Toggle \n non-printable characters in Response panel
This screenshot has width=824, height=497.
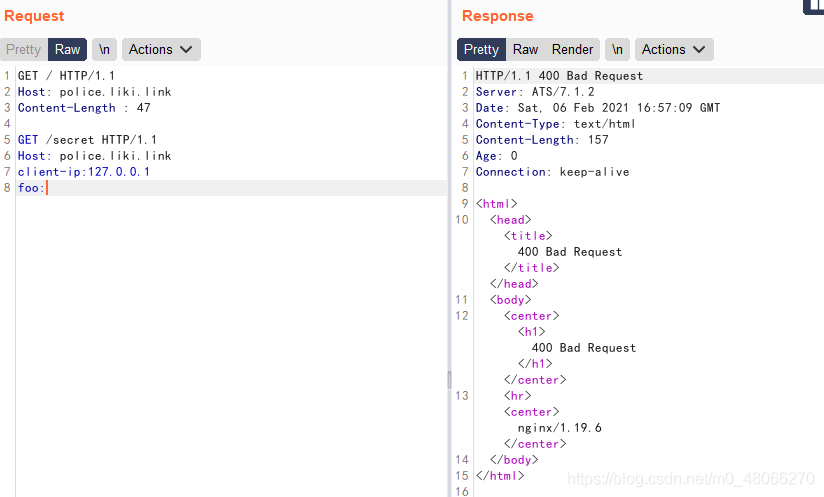[x=617, y=49]
